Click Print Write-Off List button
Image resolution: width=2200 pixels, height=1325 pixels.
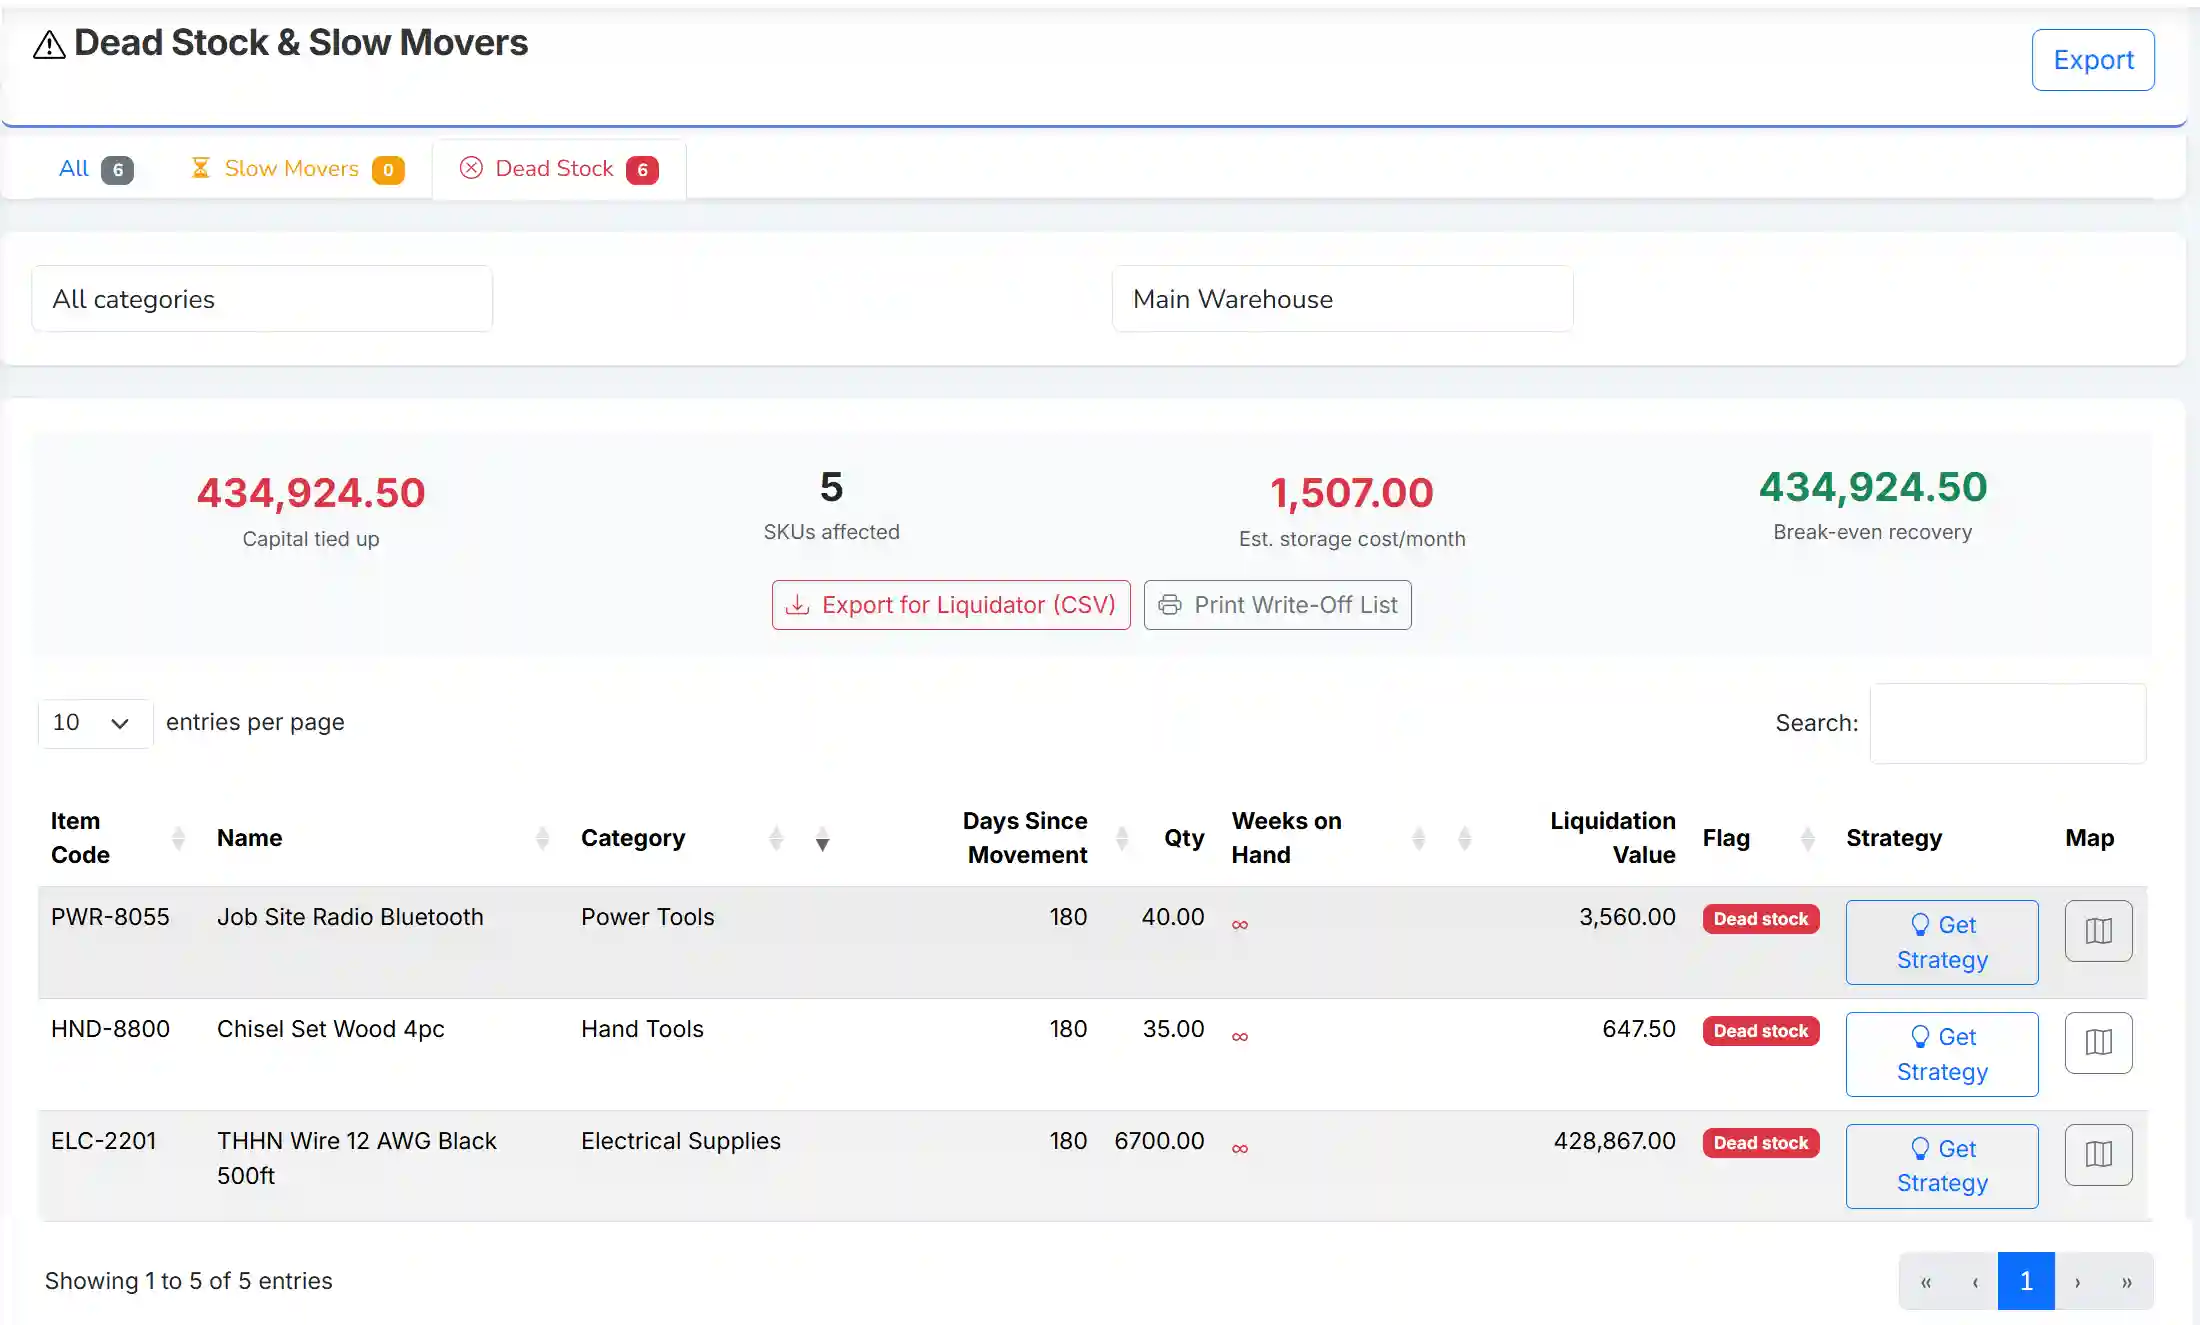click(1278, 605)
